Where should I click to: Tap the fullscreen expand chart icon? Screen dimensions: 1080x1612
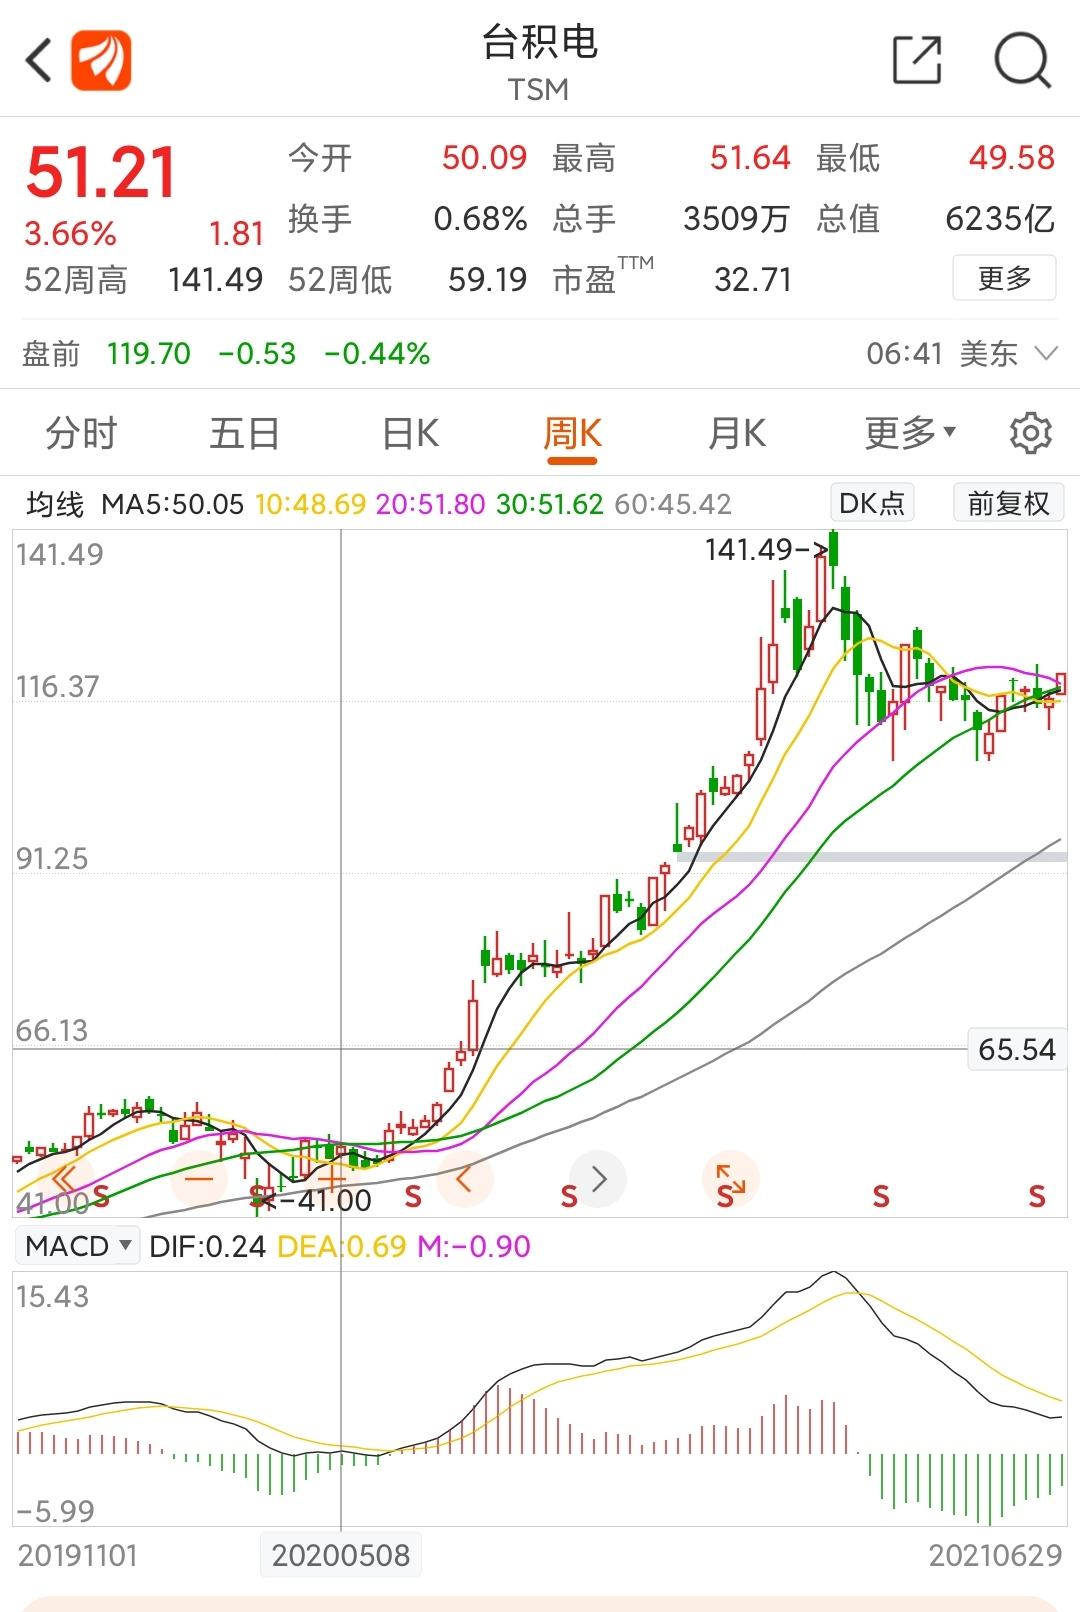[731, 1179]
